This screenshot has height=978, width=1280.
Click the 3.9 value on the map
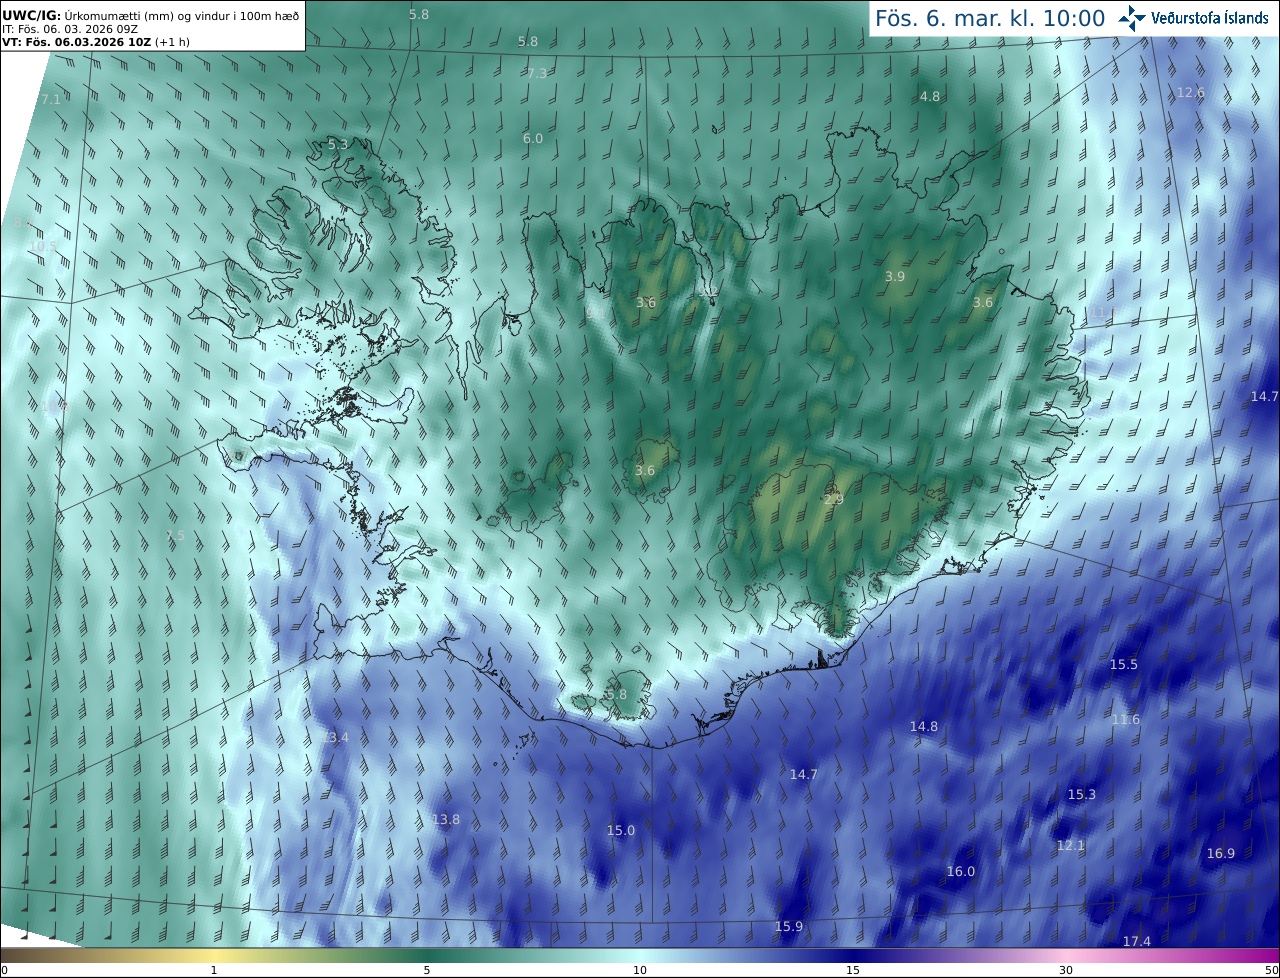(895, 277)
